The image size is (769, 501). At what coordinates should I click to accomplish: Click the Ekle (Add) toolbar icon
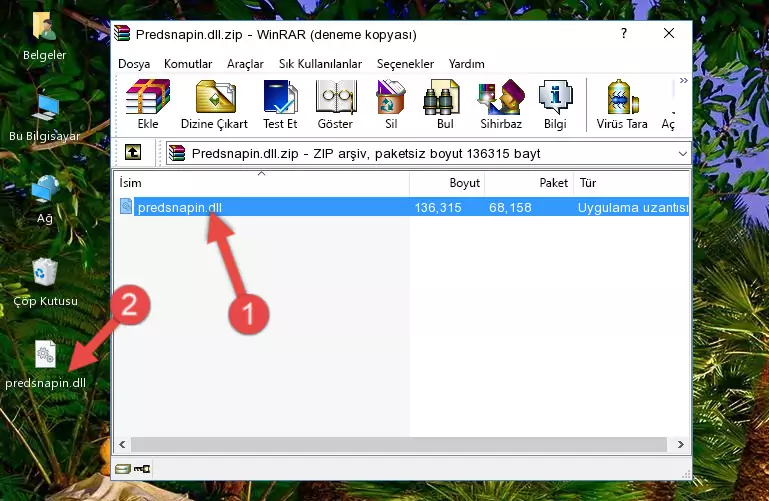(x=148, y=104)
